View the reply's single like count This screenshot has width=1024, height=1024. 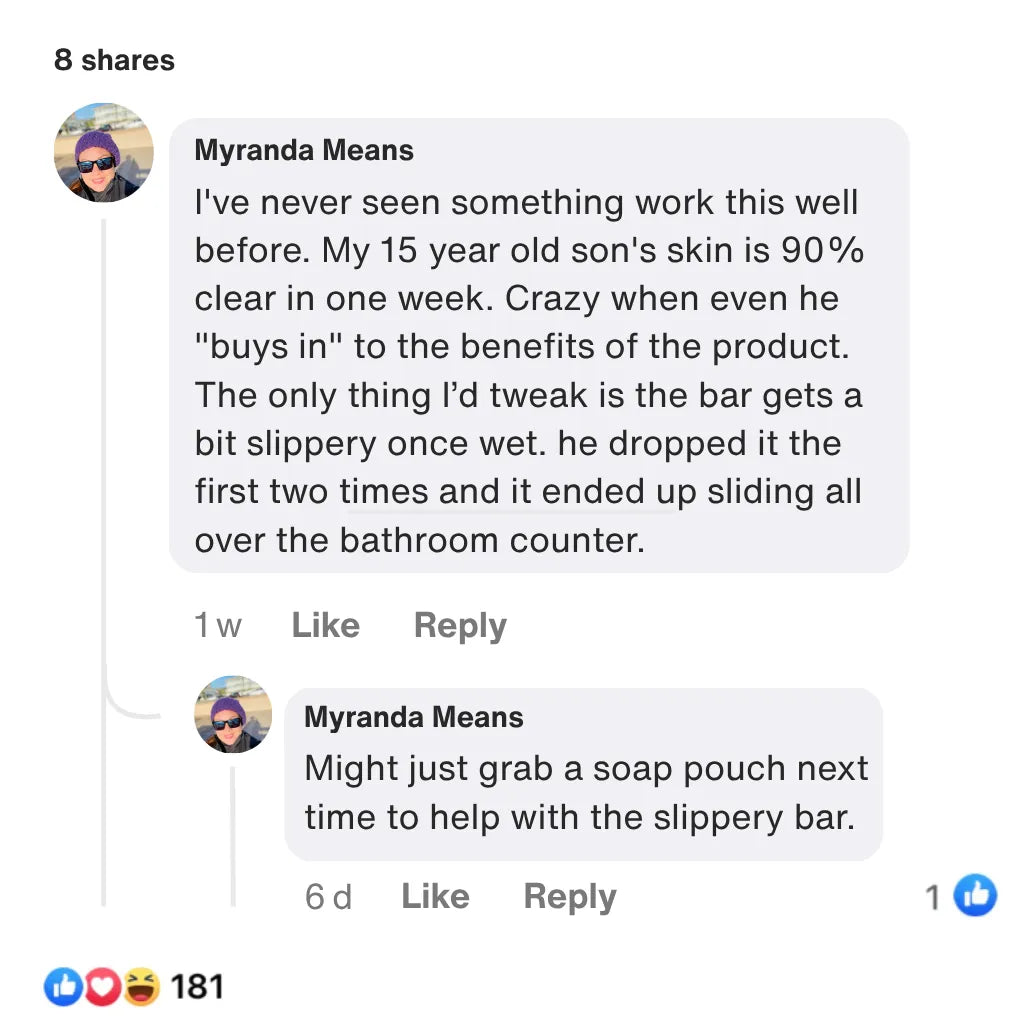coord(932,897)
